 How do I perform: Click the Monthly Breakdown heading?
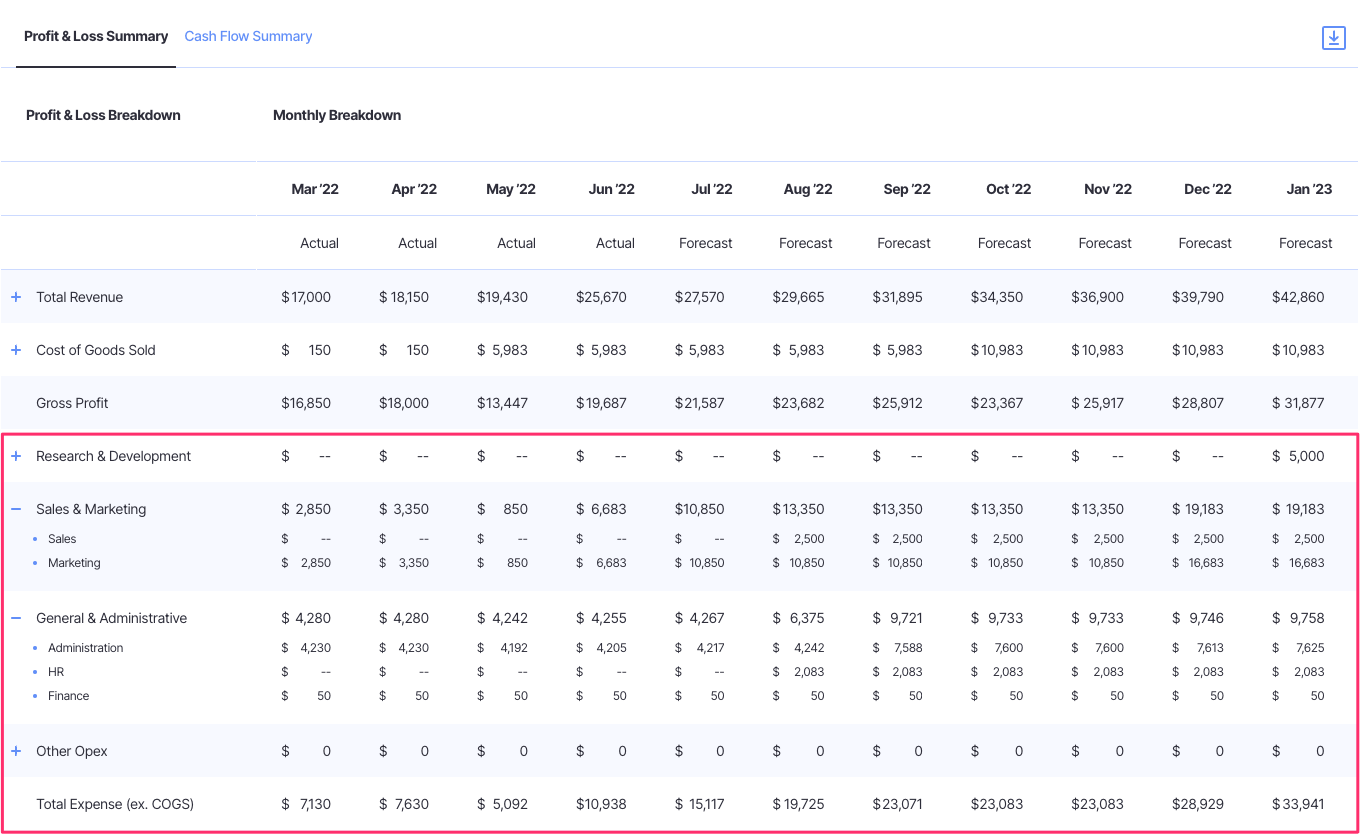pyautogui.click(x=337, y=115)
